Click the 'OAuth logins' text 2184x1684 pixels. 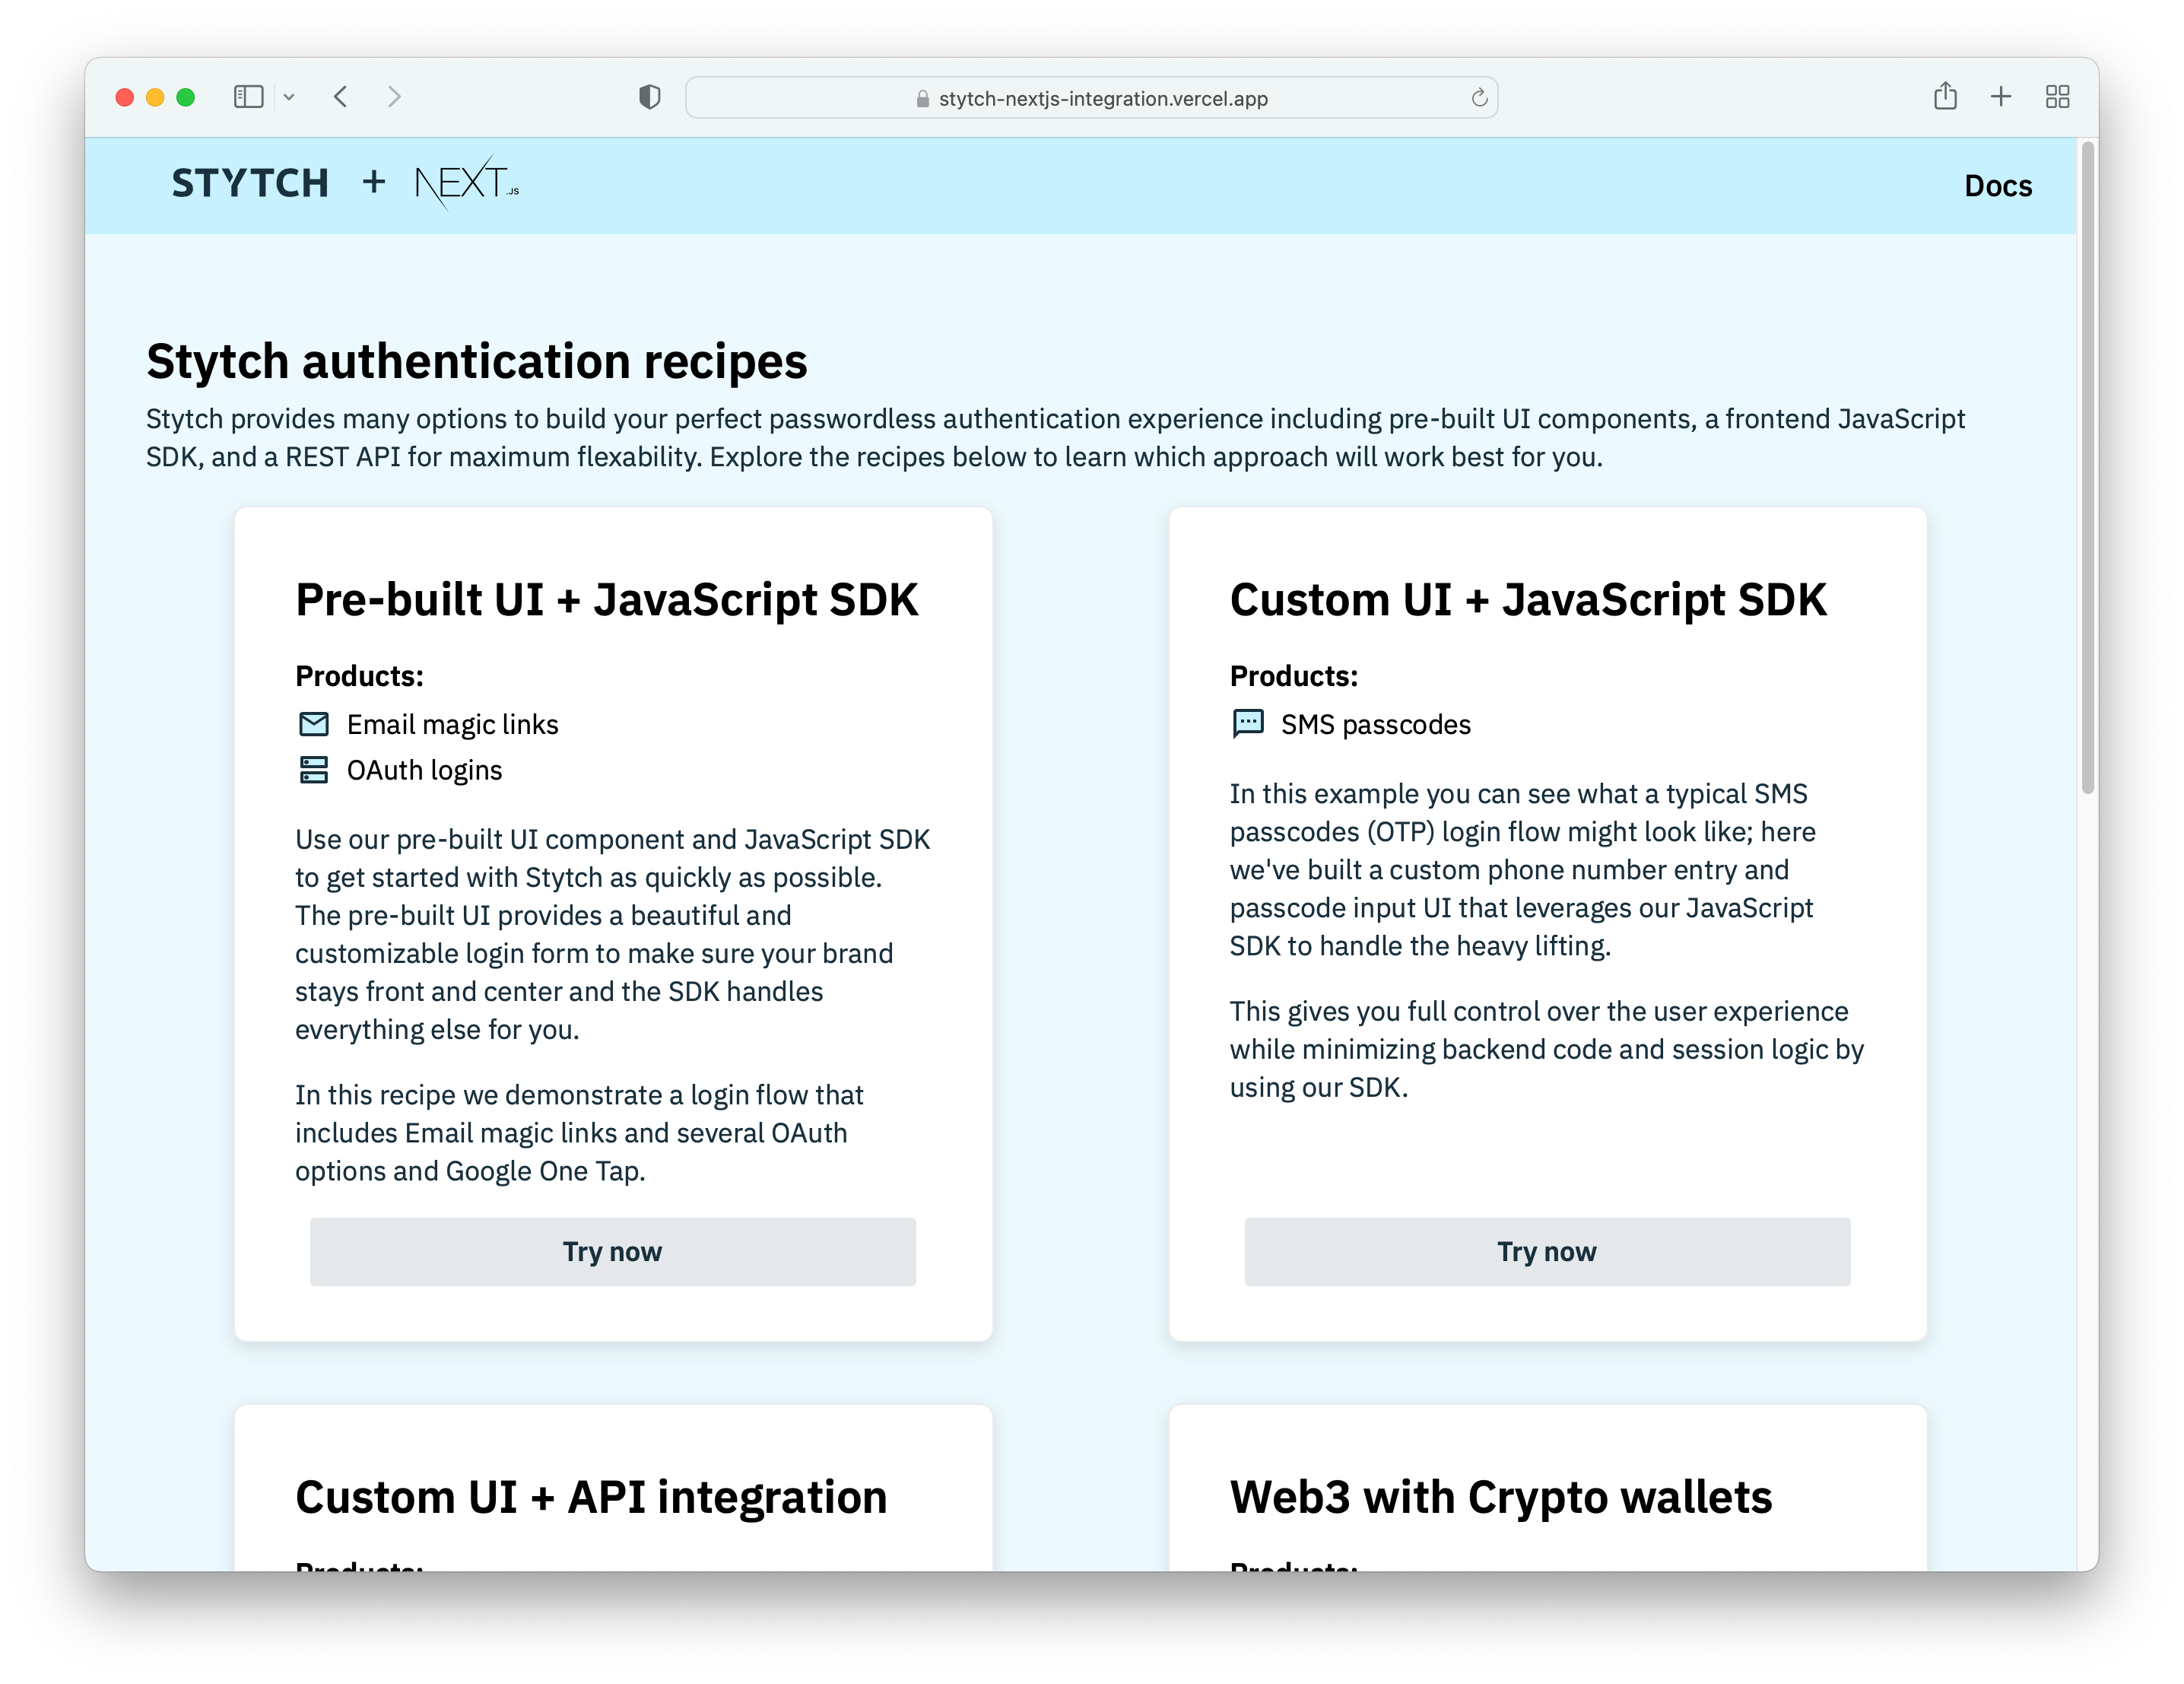(x=424, y=770)
